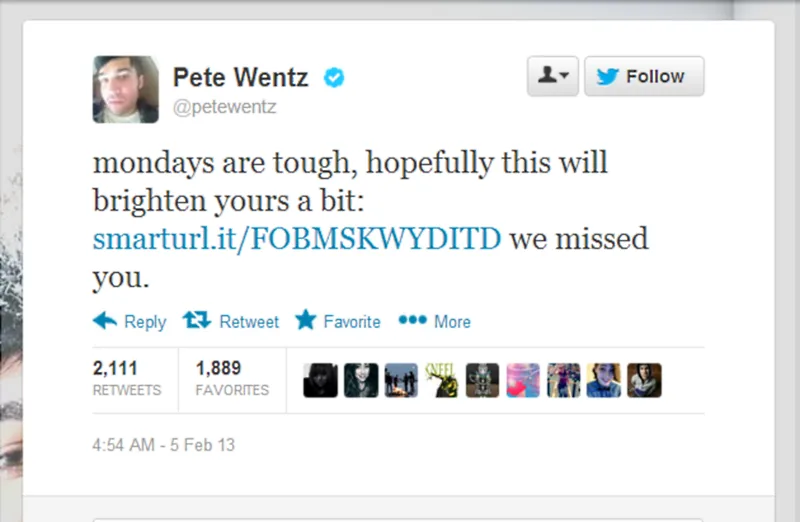This screenshot has height=522, width=800.
Task: Follow Pete Wentz
Action: pos(644,77)
